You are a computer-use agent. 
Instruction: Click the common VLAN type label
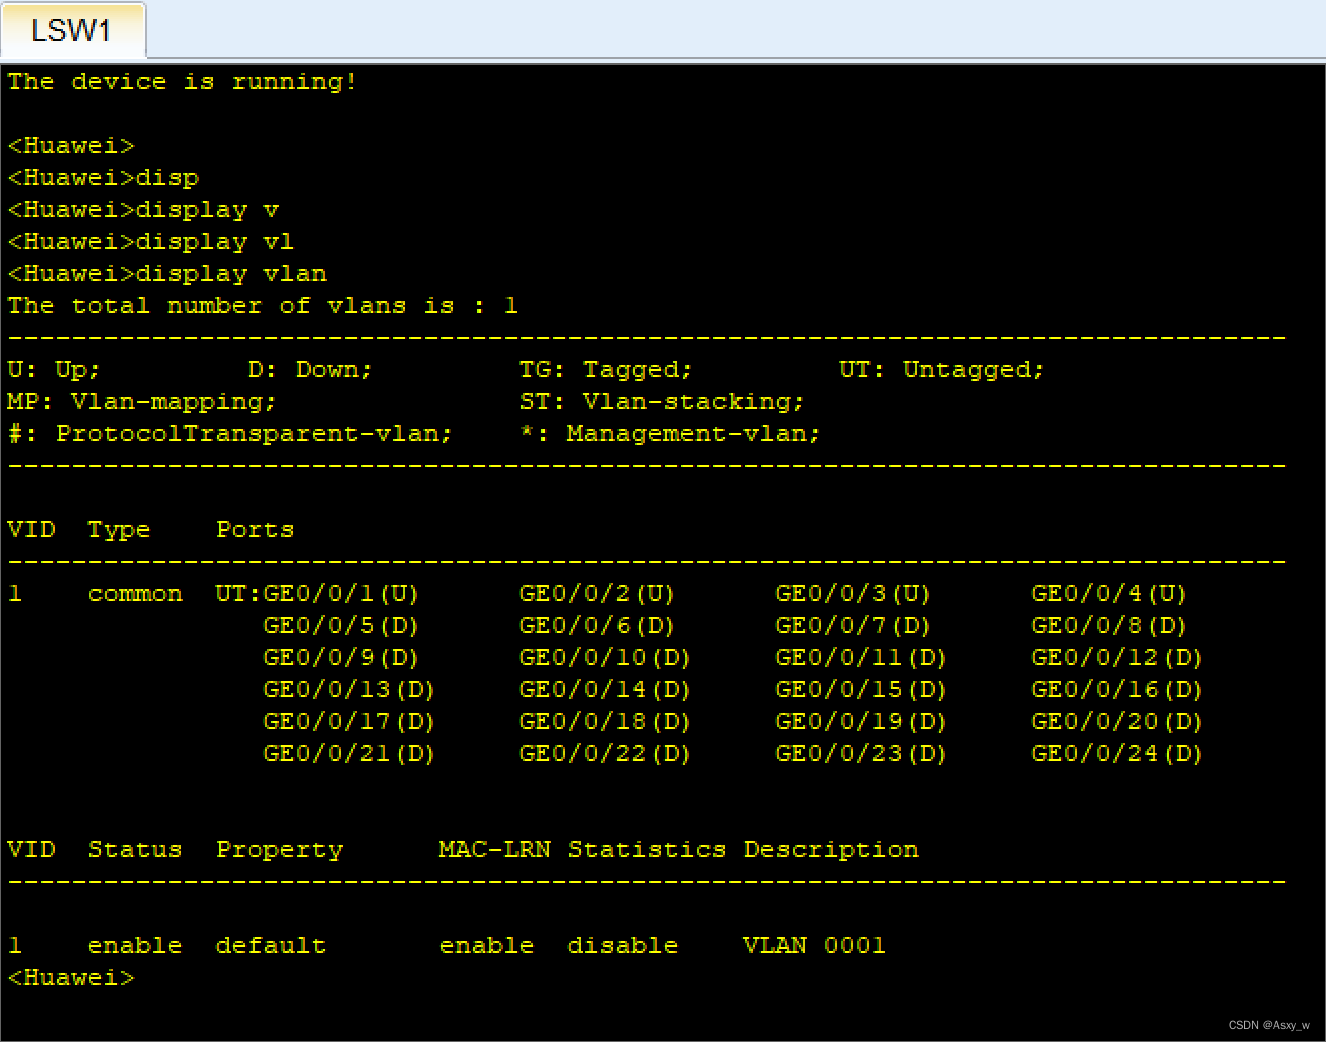click(135, 593)
